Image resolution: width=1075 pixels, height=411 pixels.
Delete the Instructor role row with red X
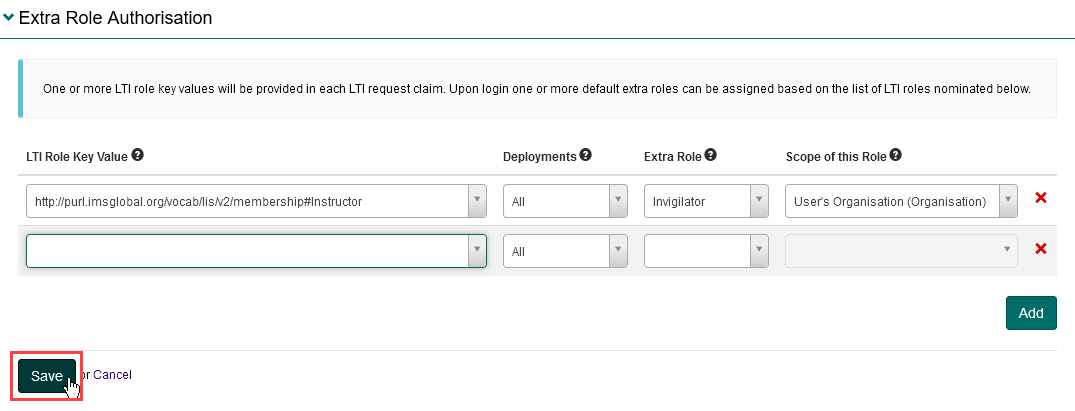pos(1040,198)
